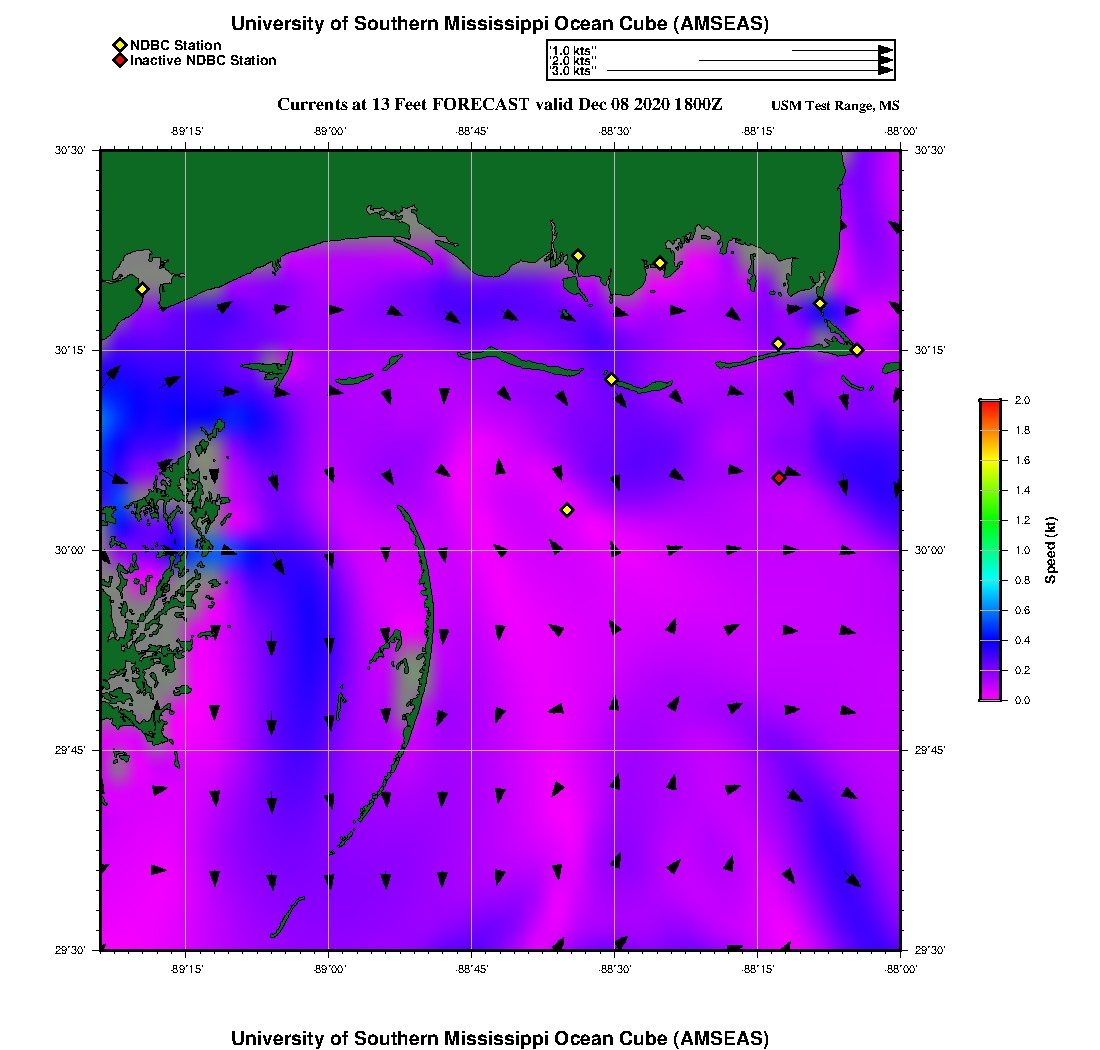Image resolution: width=1100 pixels, height=1050 pixels.
Task: Click the arrowhead of the 3.0 kts scale
Action: point(885,71)
